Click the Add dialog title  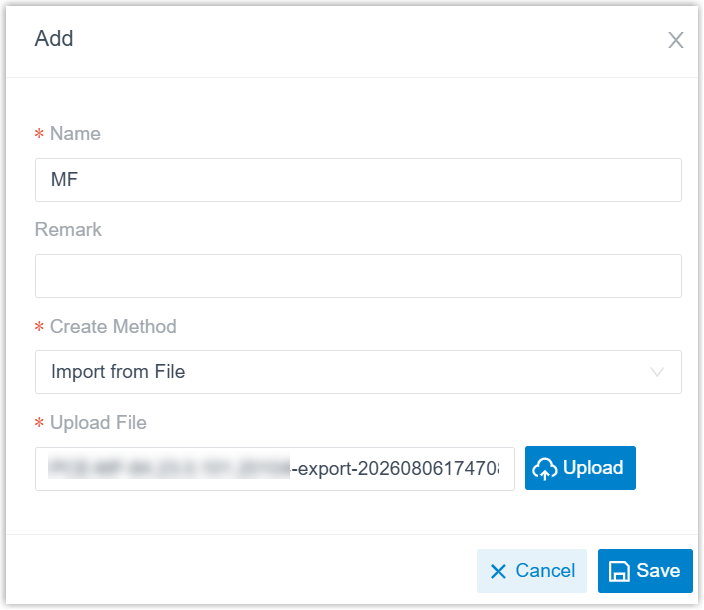tap(54, 39)
